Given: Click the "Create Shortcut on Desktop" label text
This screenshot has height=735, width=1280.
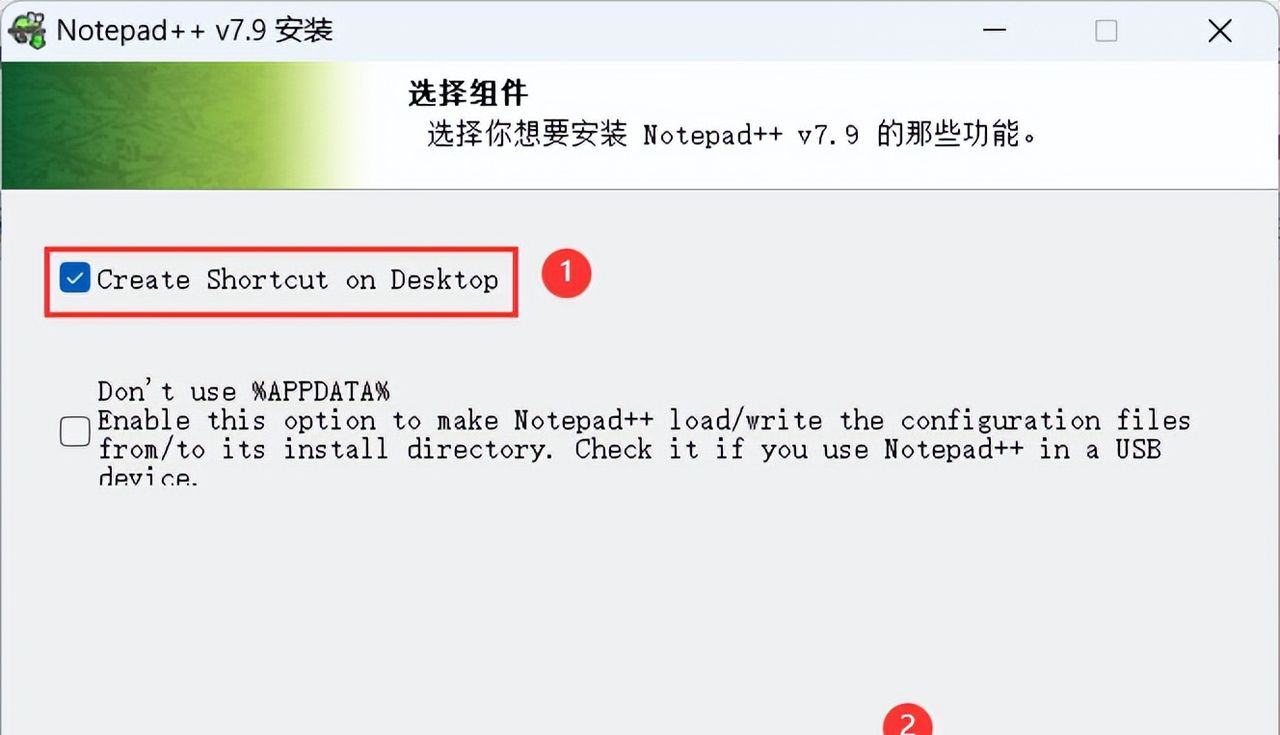Looking at the screenshot, I should (x=297, y=280).
